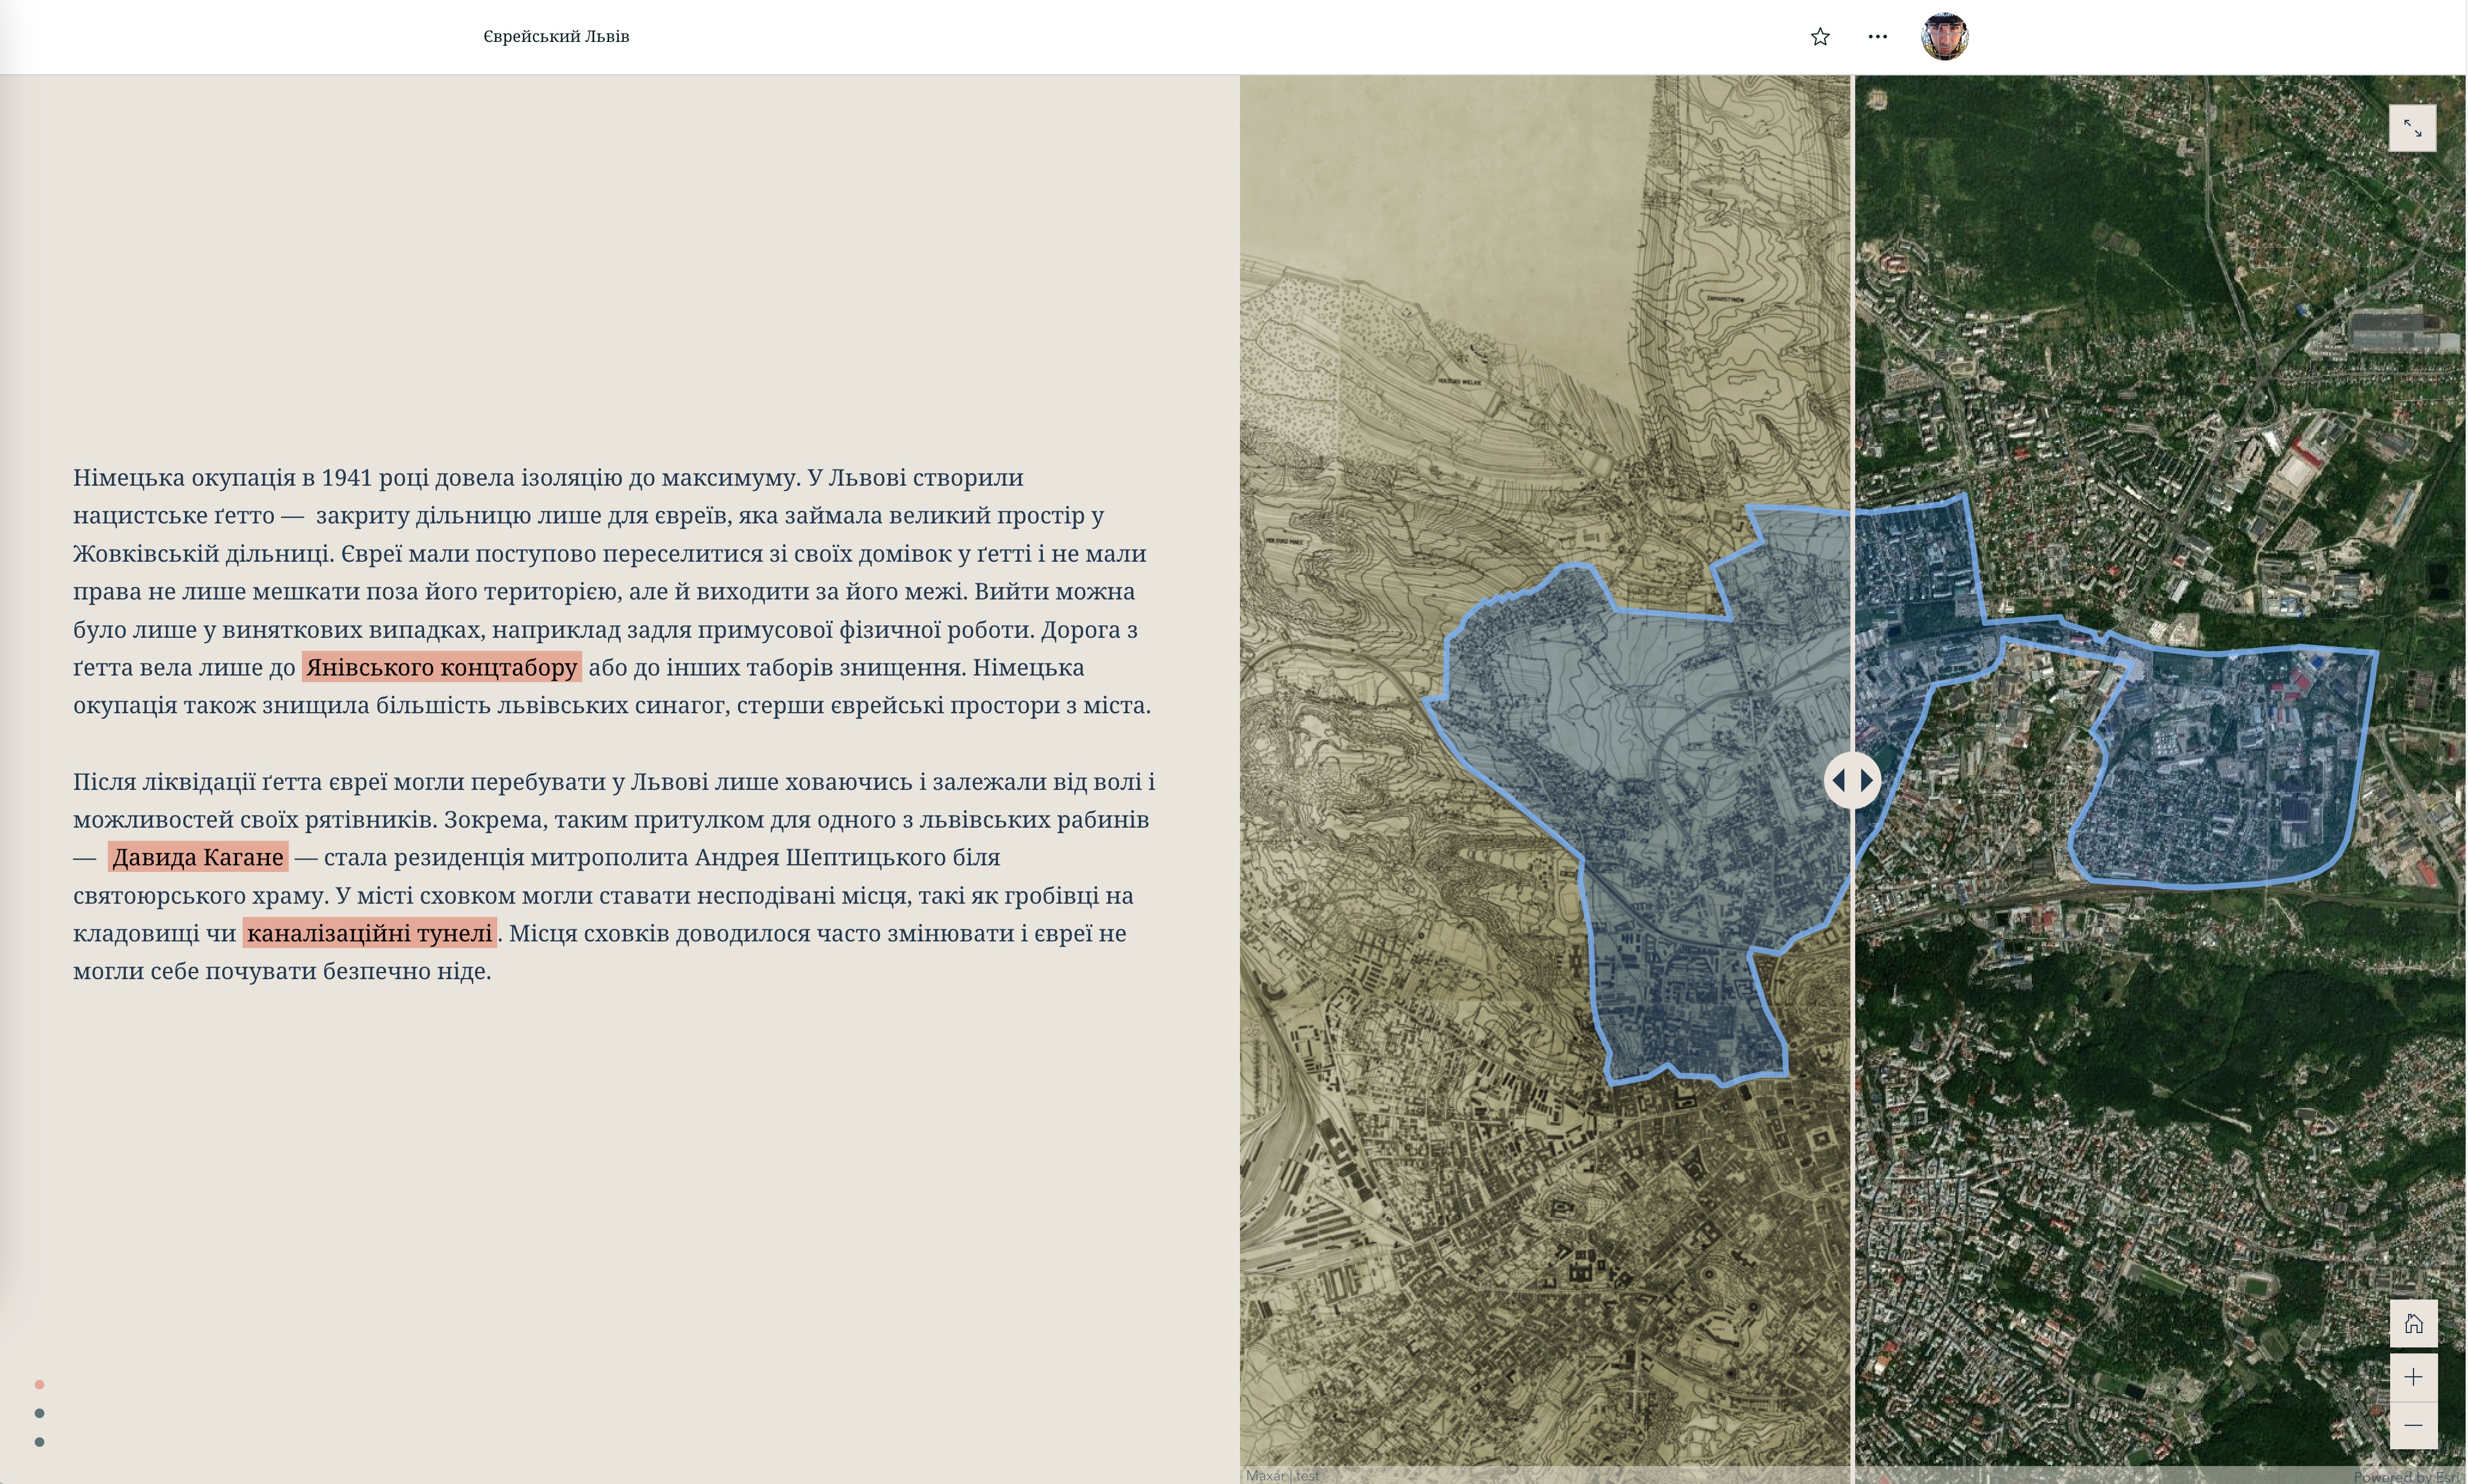The height and width of the screenshot is (1484, 2468).
Task: Select the first section navigation dot
Action: [x=40, y=1385]
